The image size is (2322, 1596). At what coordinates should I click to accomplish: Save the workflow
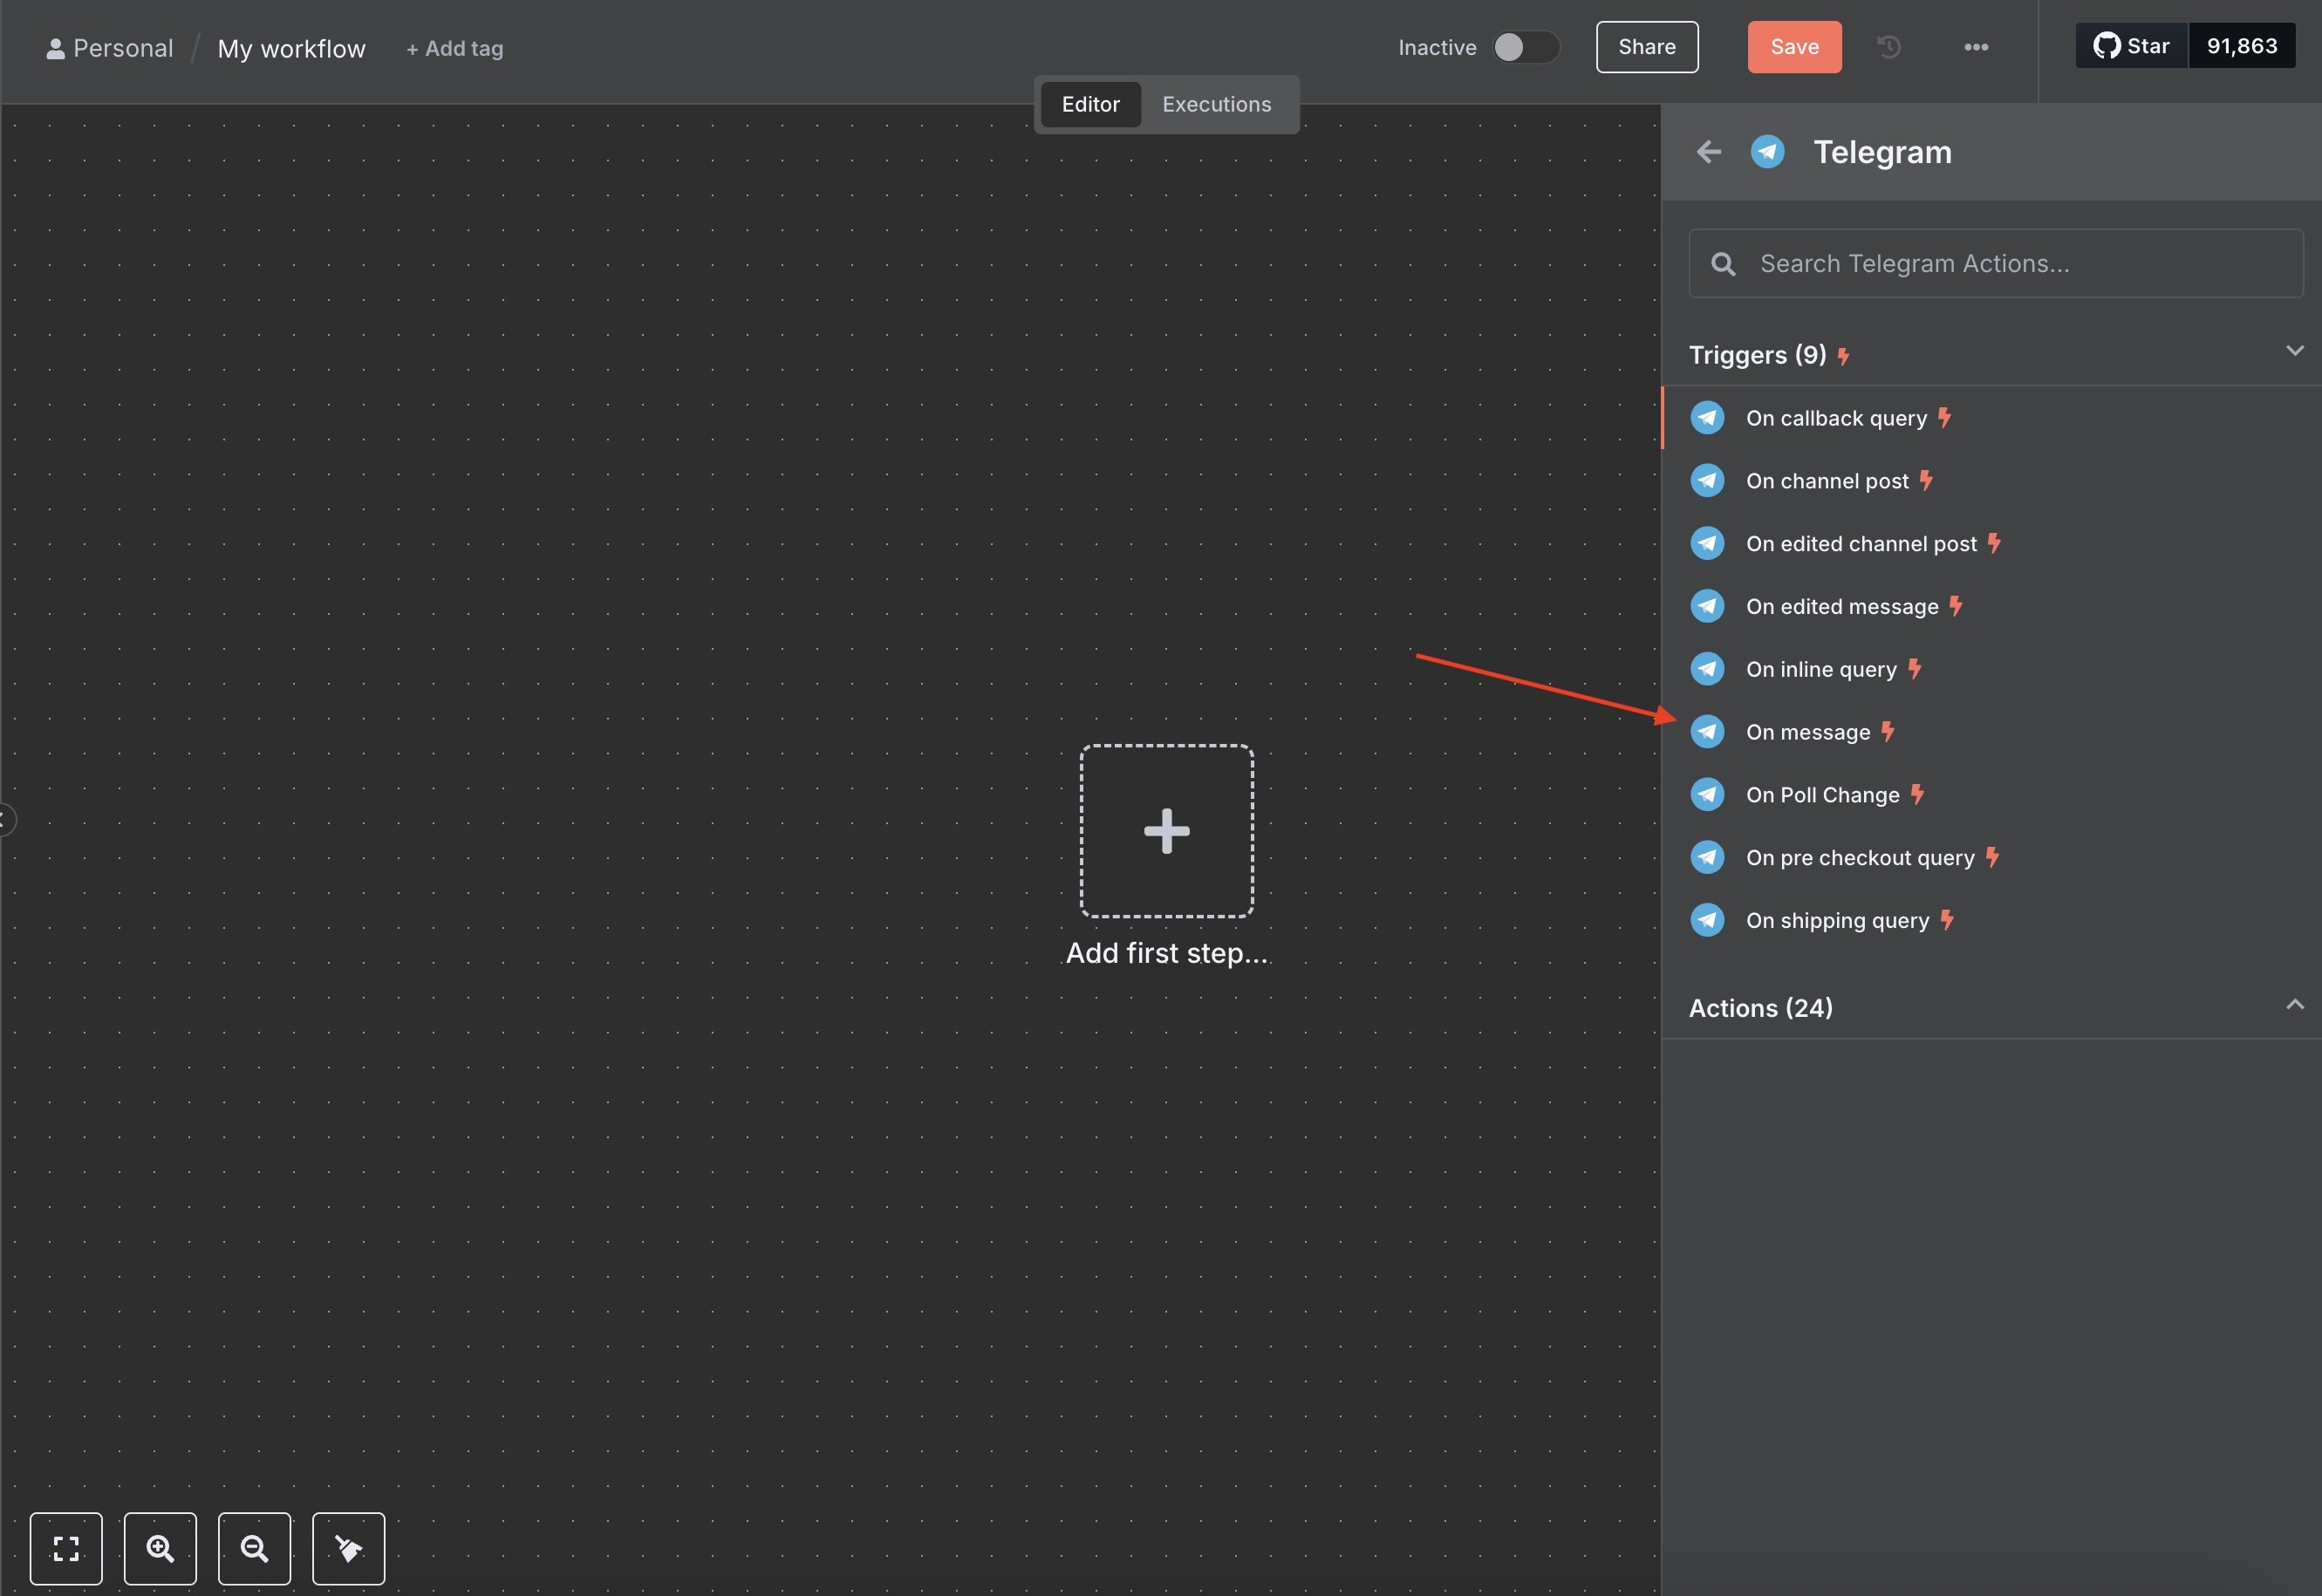pos(1794,47)
